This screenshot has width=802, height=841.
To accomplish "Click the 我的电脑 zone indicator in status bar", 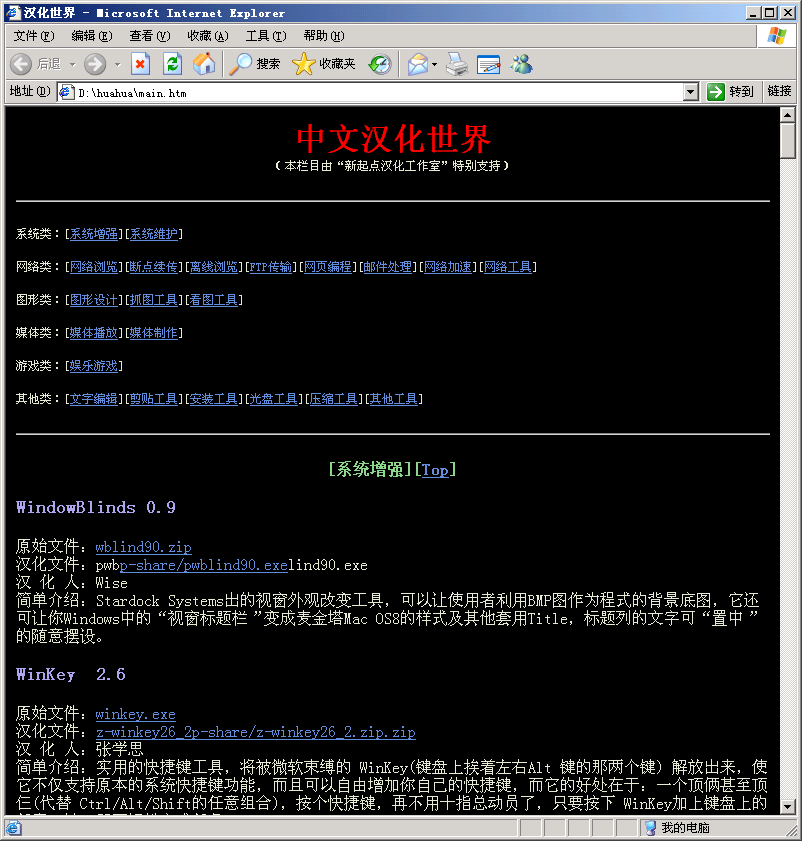I will click(x=677, y=828).
